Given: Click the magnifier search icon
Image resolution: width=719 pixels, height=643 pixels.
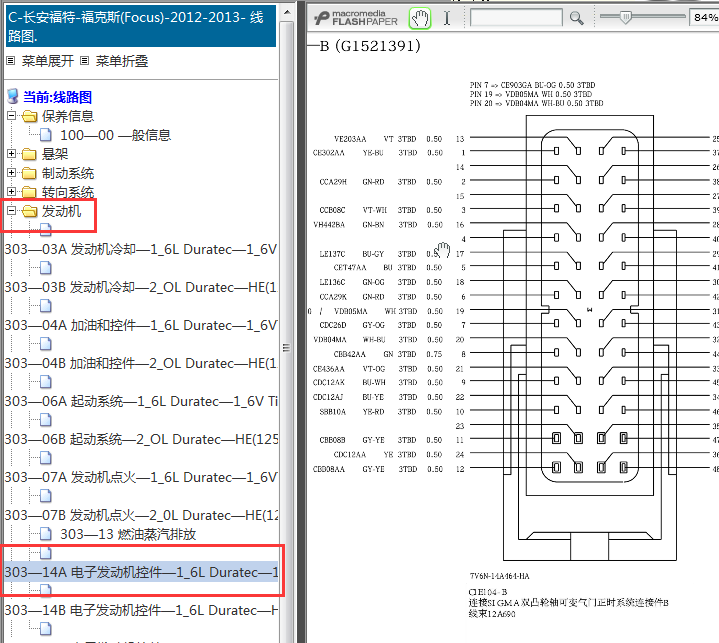Looking at the screenshot, I should pos(576,18).
